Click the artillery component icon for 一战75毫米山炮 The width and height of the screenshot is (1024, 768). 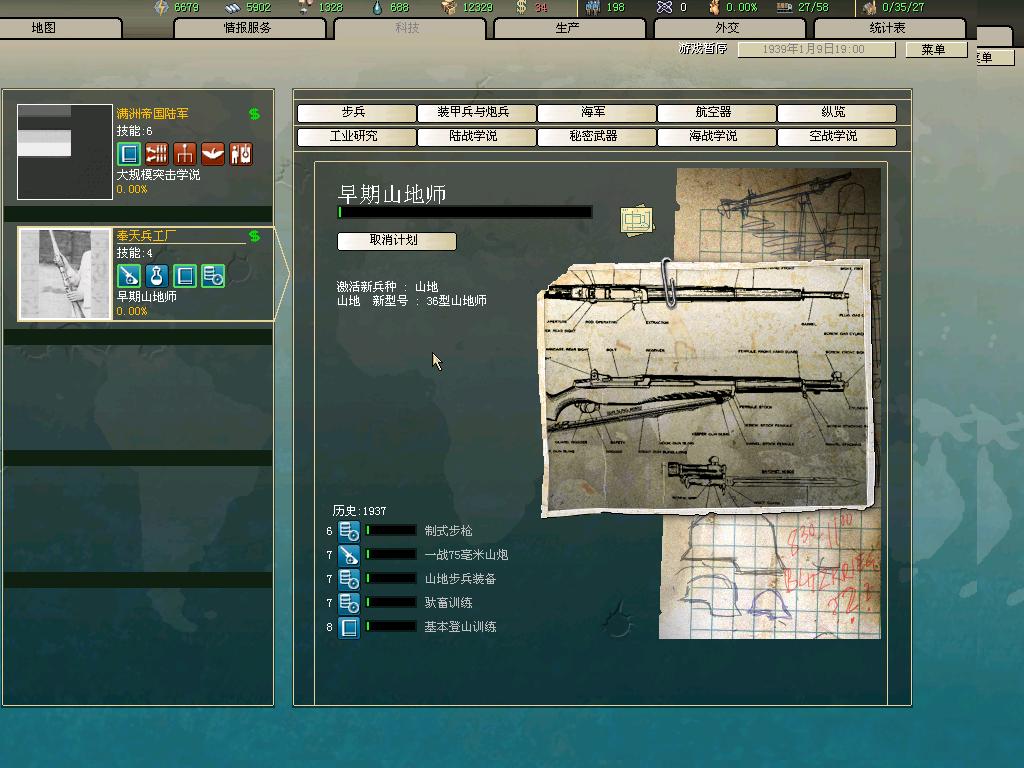[349, 555]
